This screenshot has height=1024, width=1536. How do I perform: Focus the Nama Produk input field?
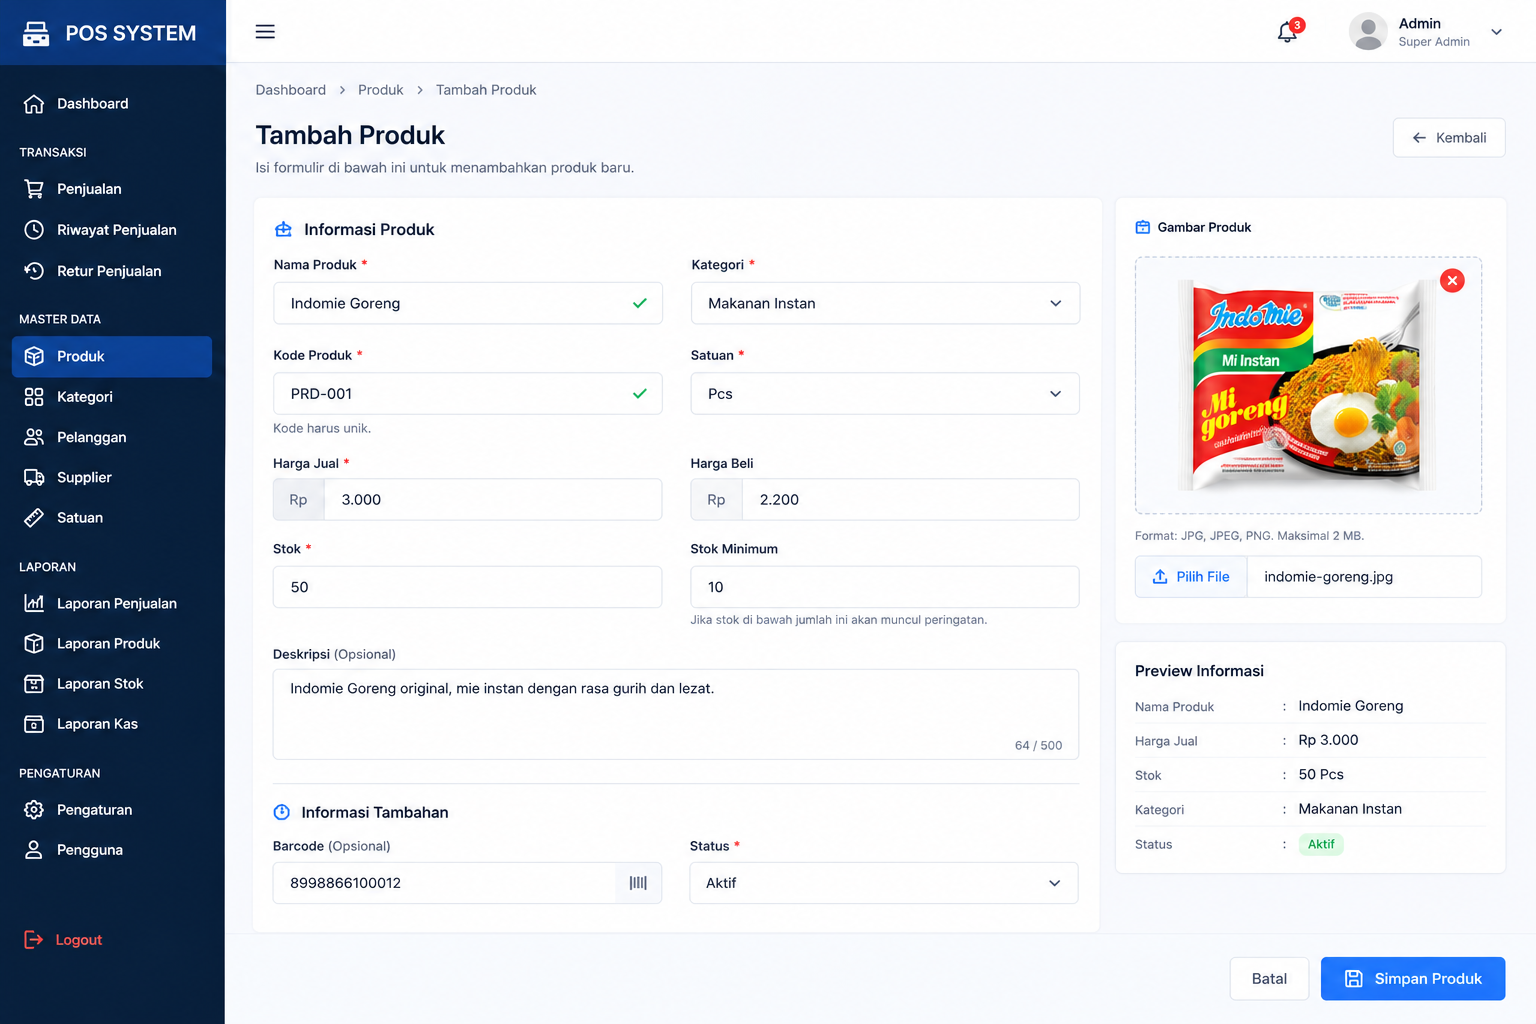[x=468, y=303]
